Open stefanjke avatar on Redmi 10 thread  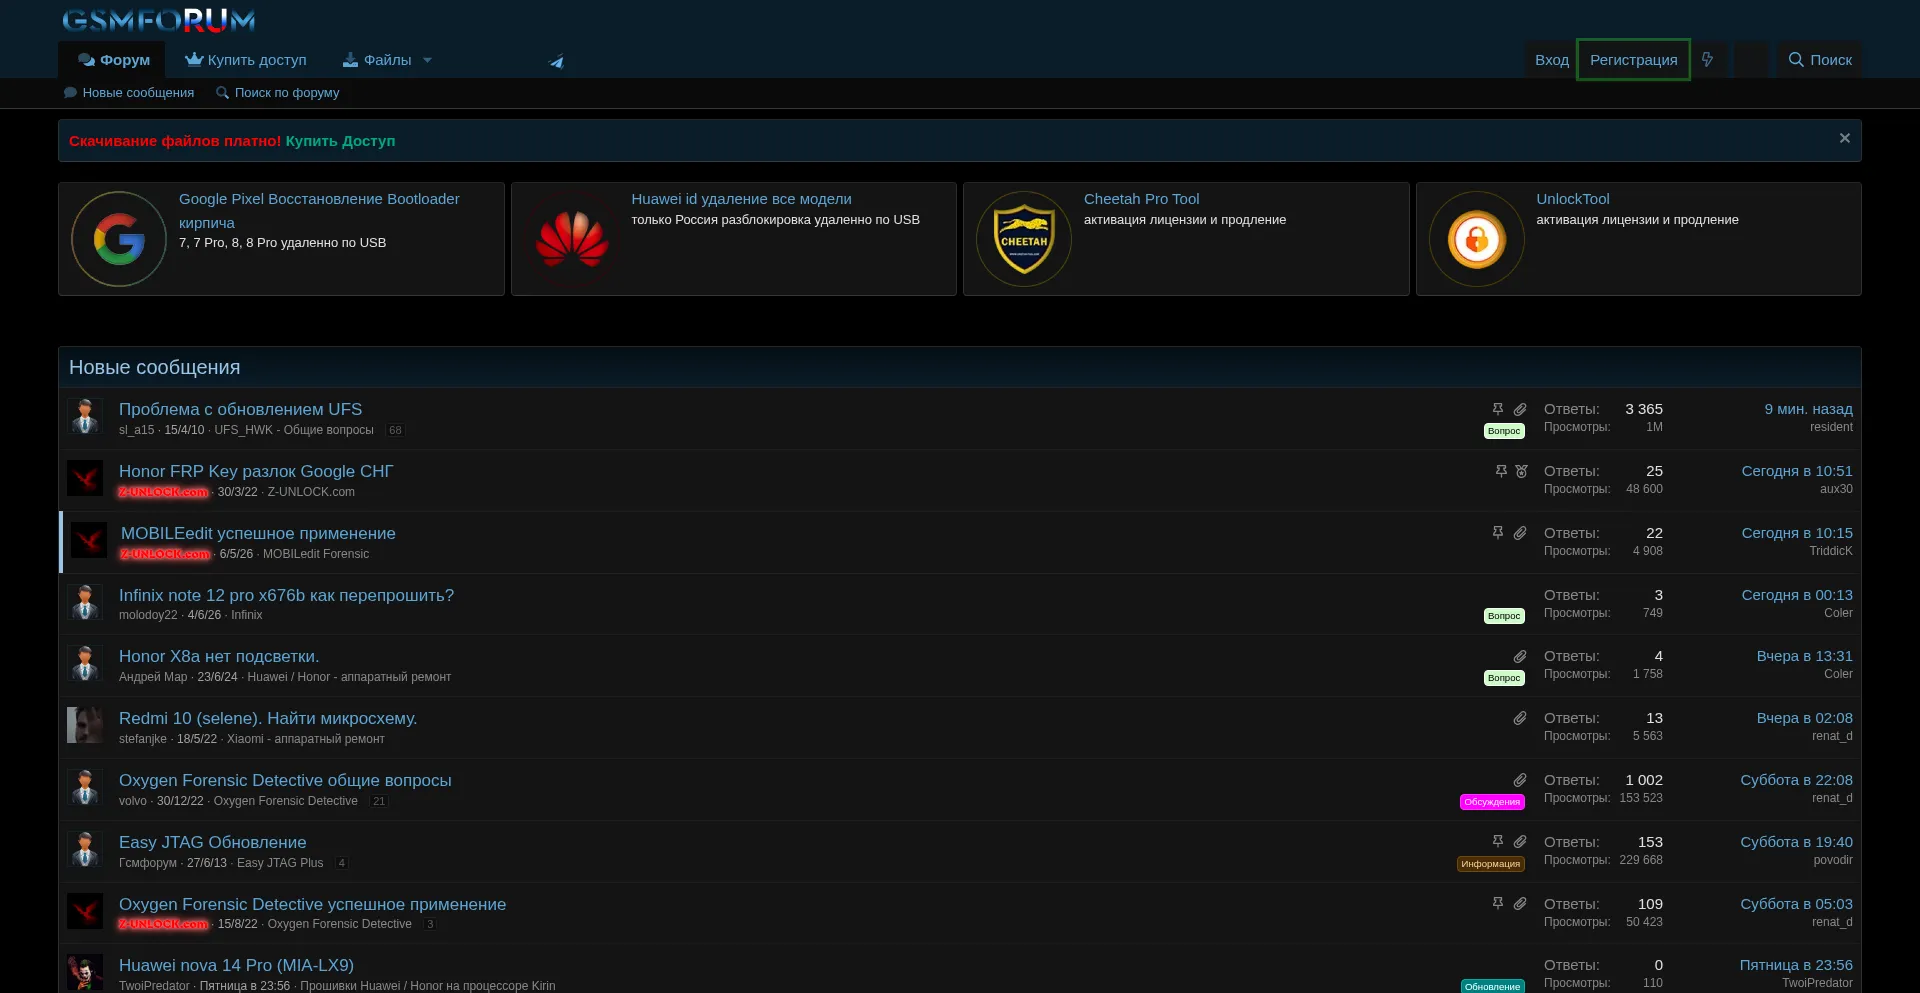[x=85, y=725]
